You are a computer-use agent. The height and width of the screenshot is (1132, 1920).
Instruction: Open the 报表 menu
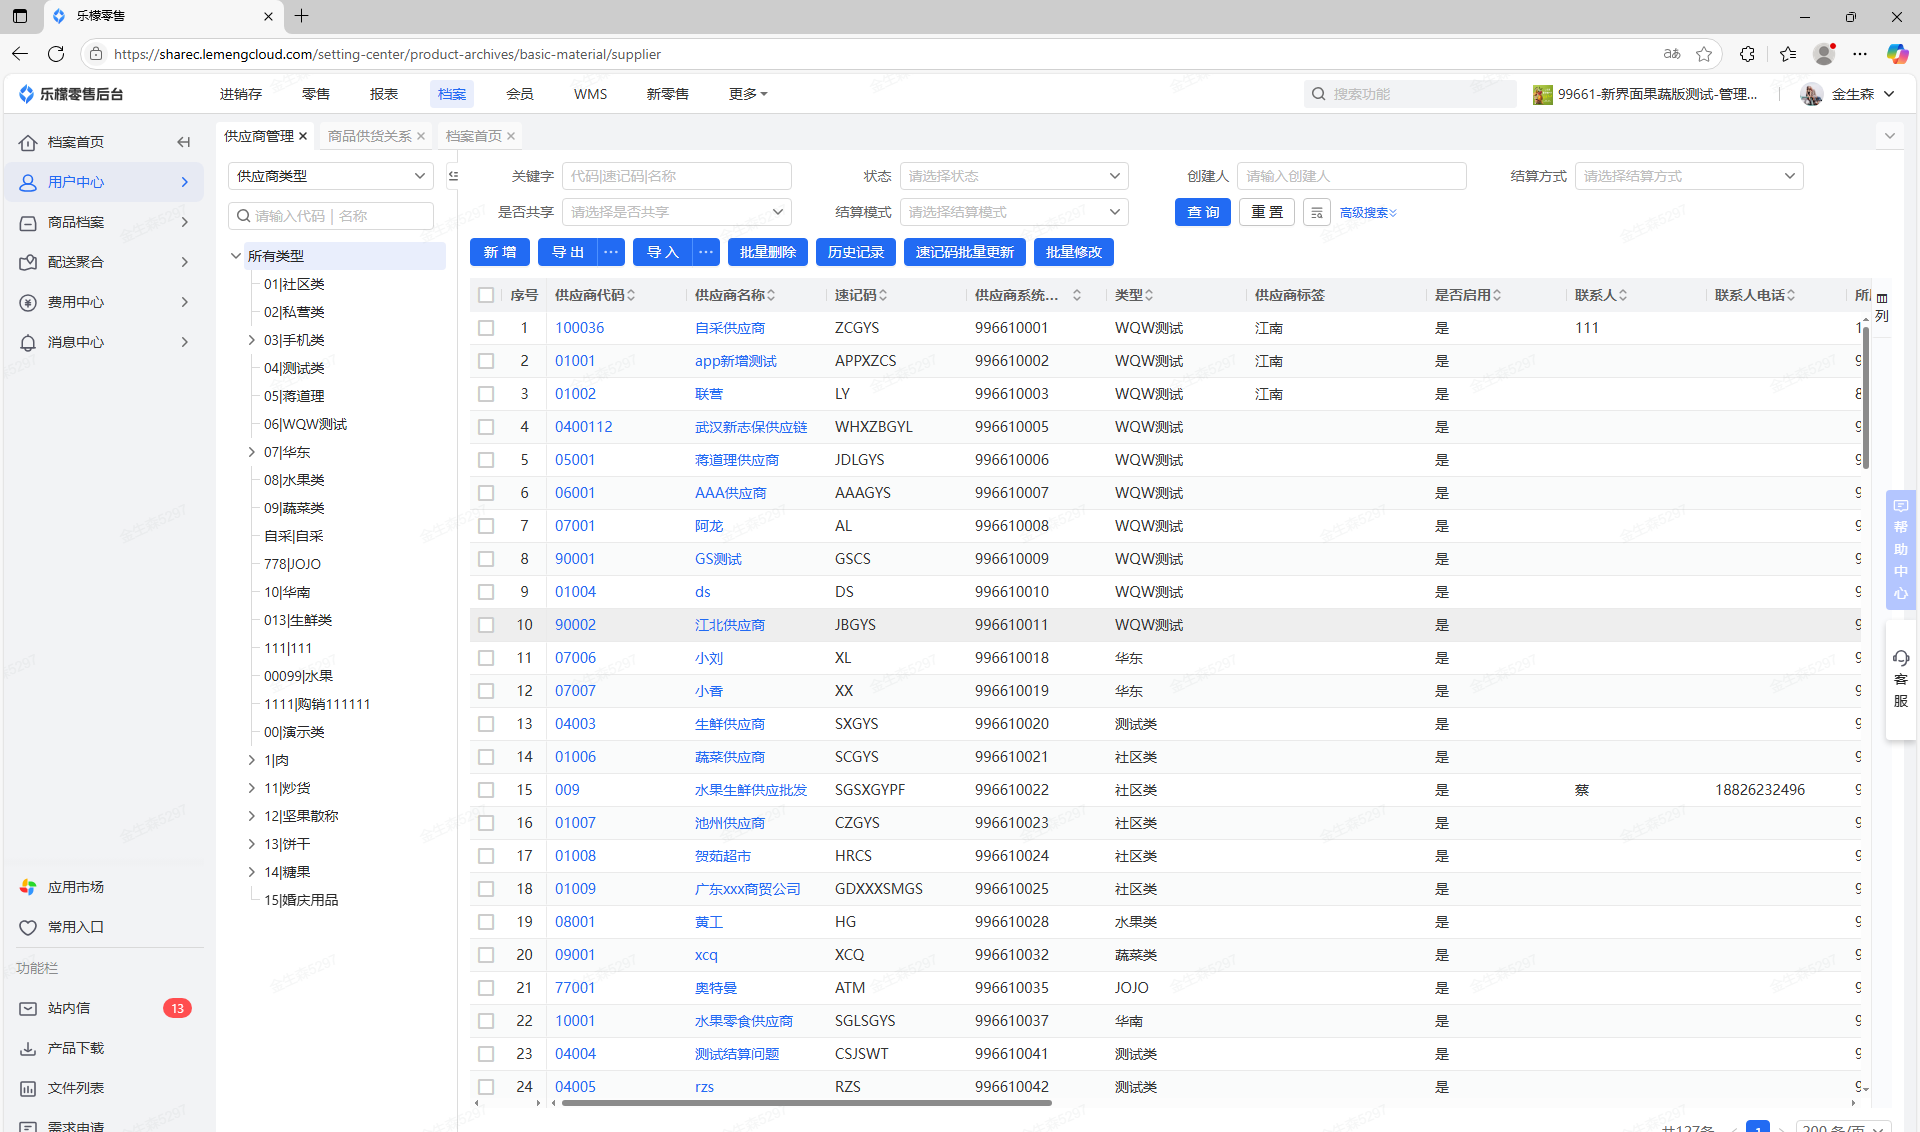pyautogui.click(x=384, y=94)
